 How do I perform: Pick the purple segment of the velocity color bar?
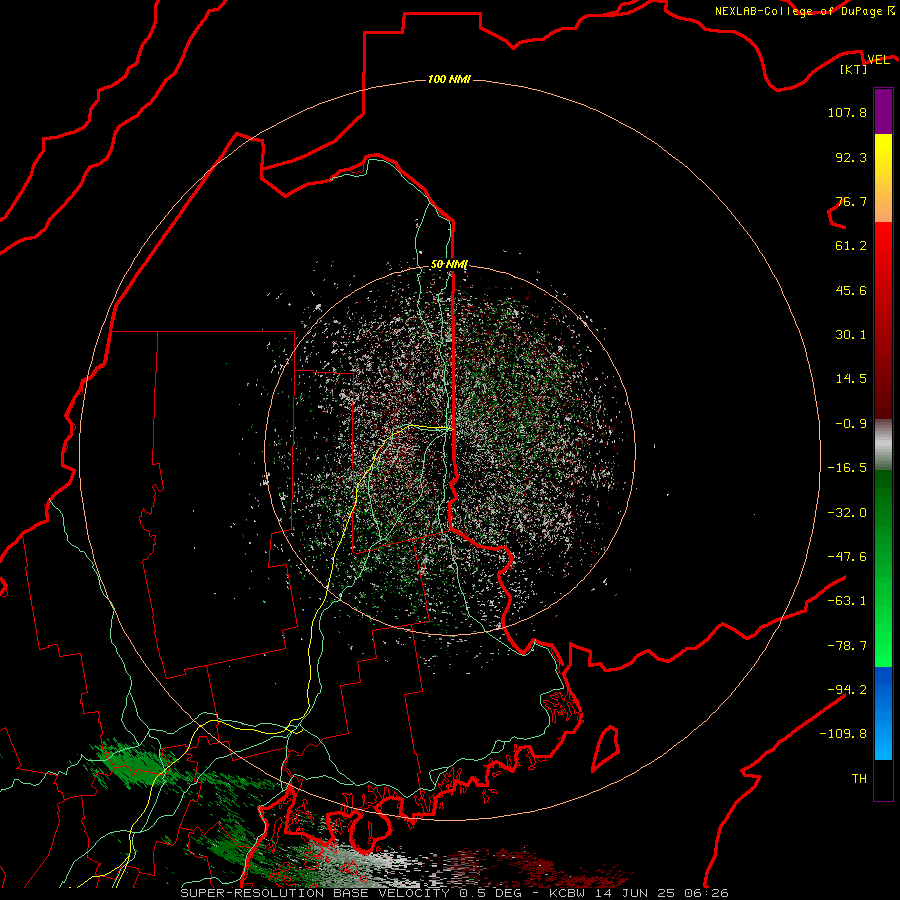click(883, 111)
